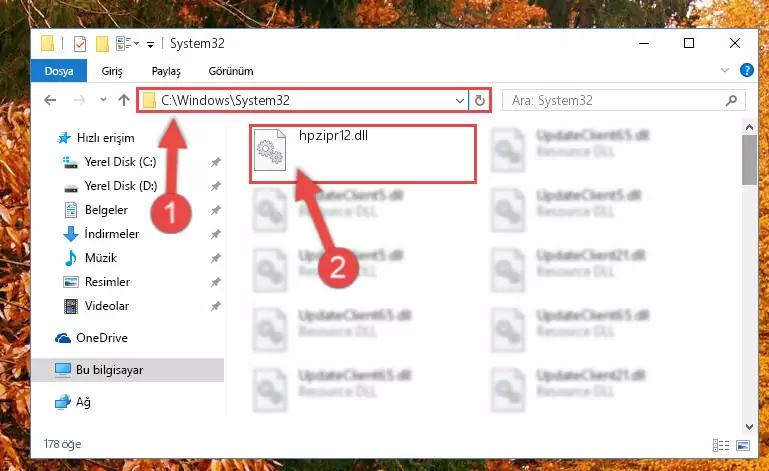Open the Dosya ribbon tab
This screenshot has height=471, width=769.
tap(59, 71)
